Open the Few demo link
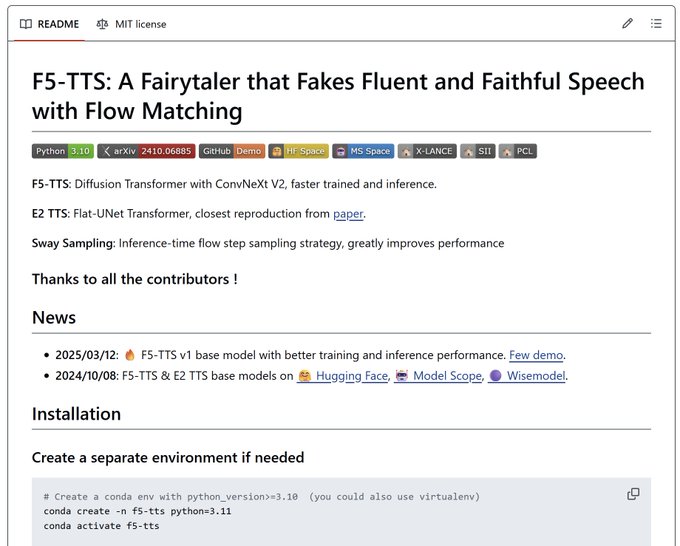 click(536, 355)
